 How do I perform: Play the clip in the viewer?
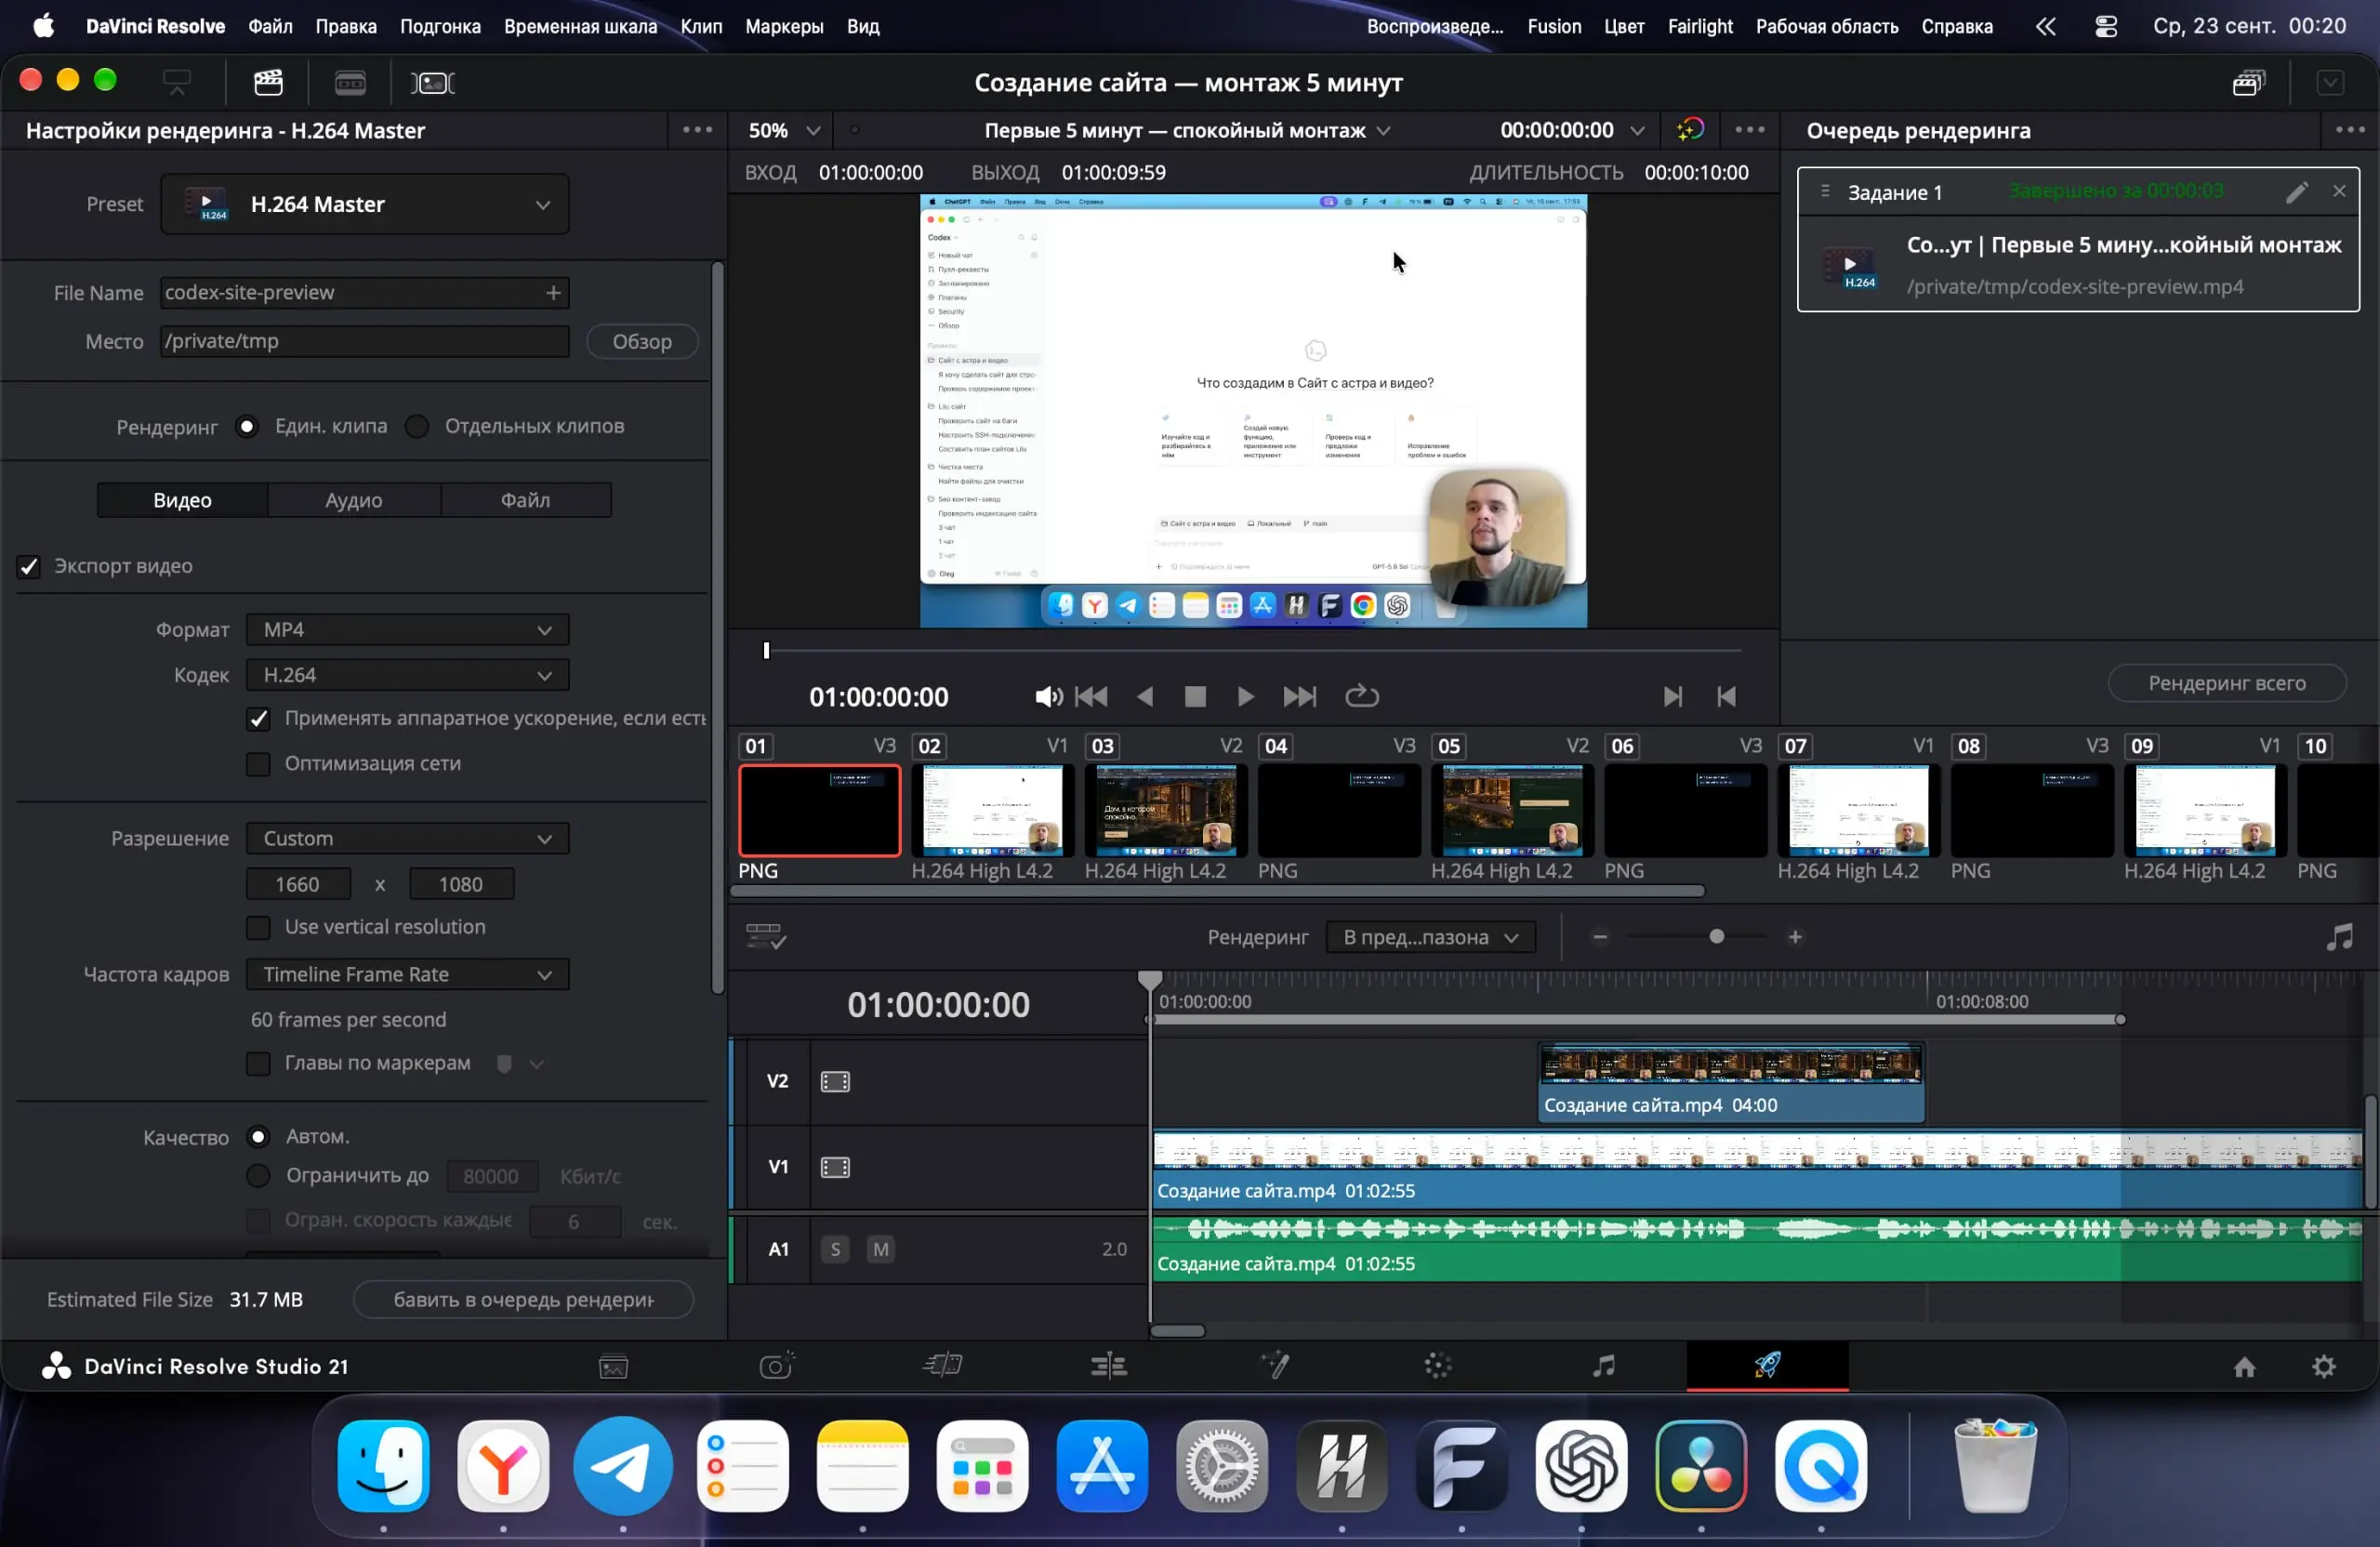coord(1245,697)
